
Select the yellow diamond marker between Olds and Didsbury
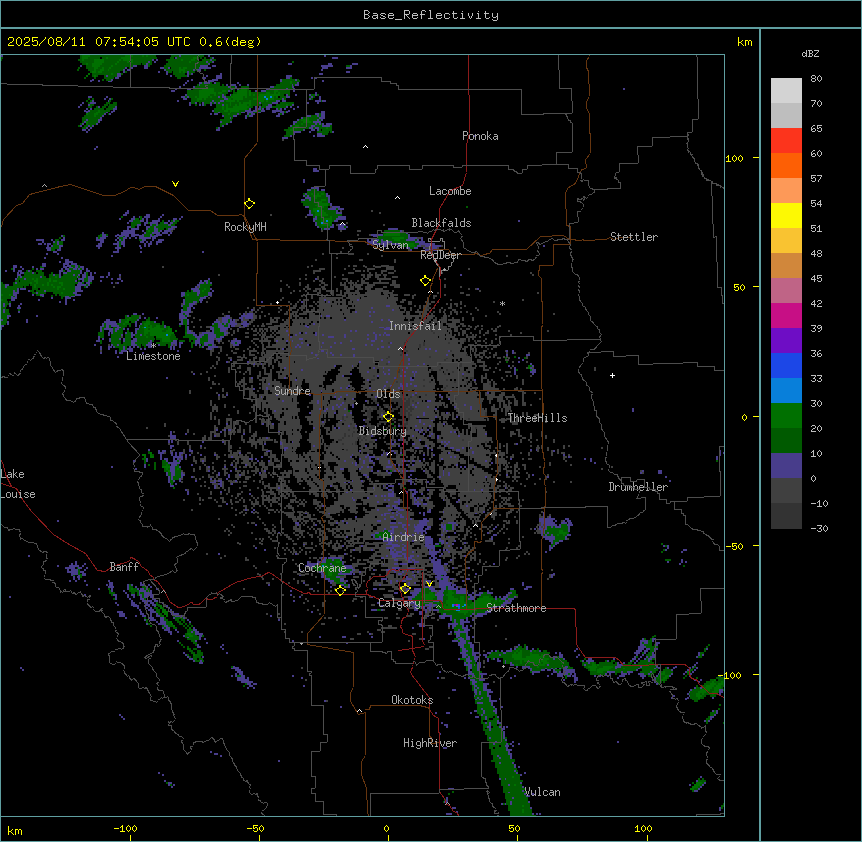click(x=388, y=417)
